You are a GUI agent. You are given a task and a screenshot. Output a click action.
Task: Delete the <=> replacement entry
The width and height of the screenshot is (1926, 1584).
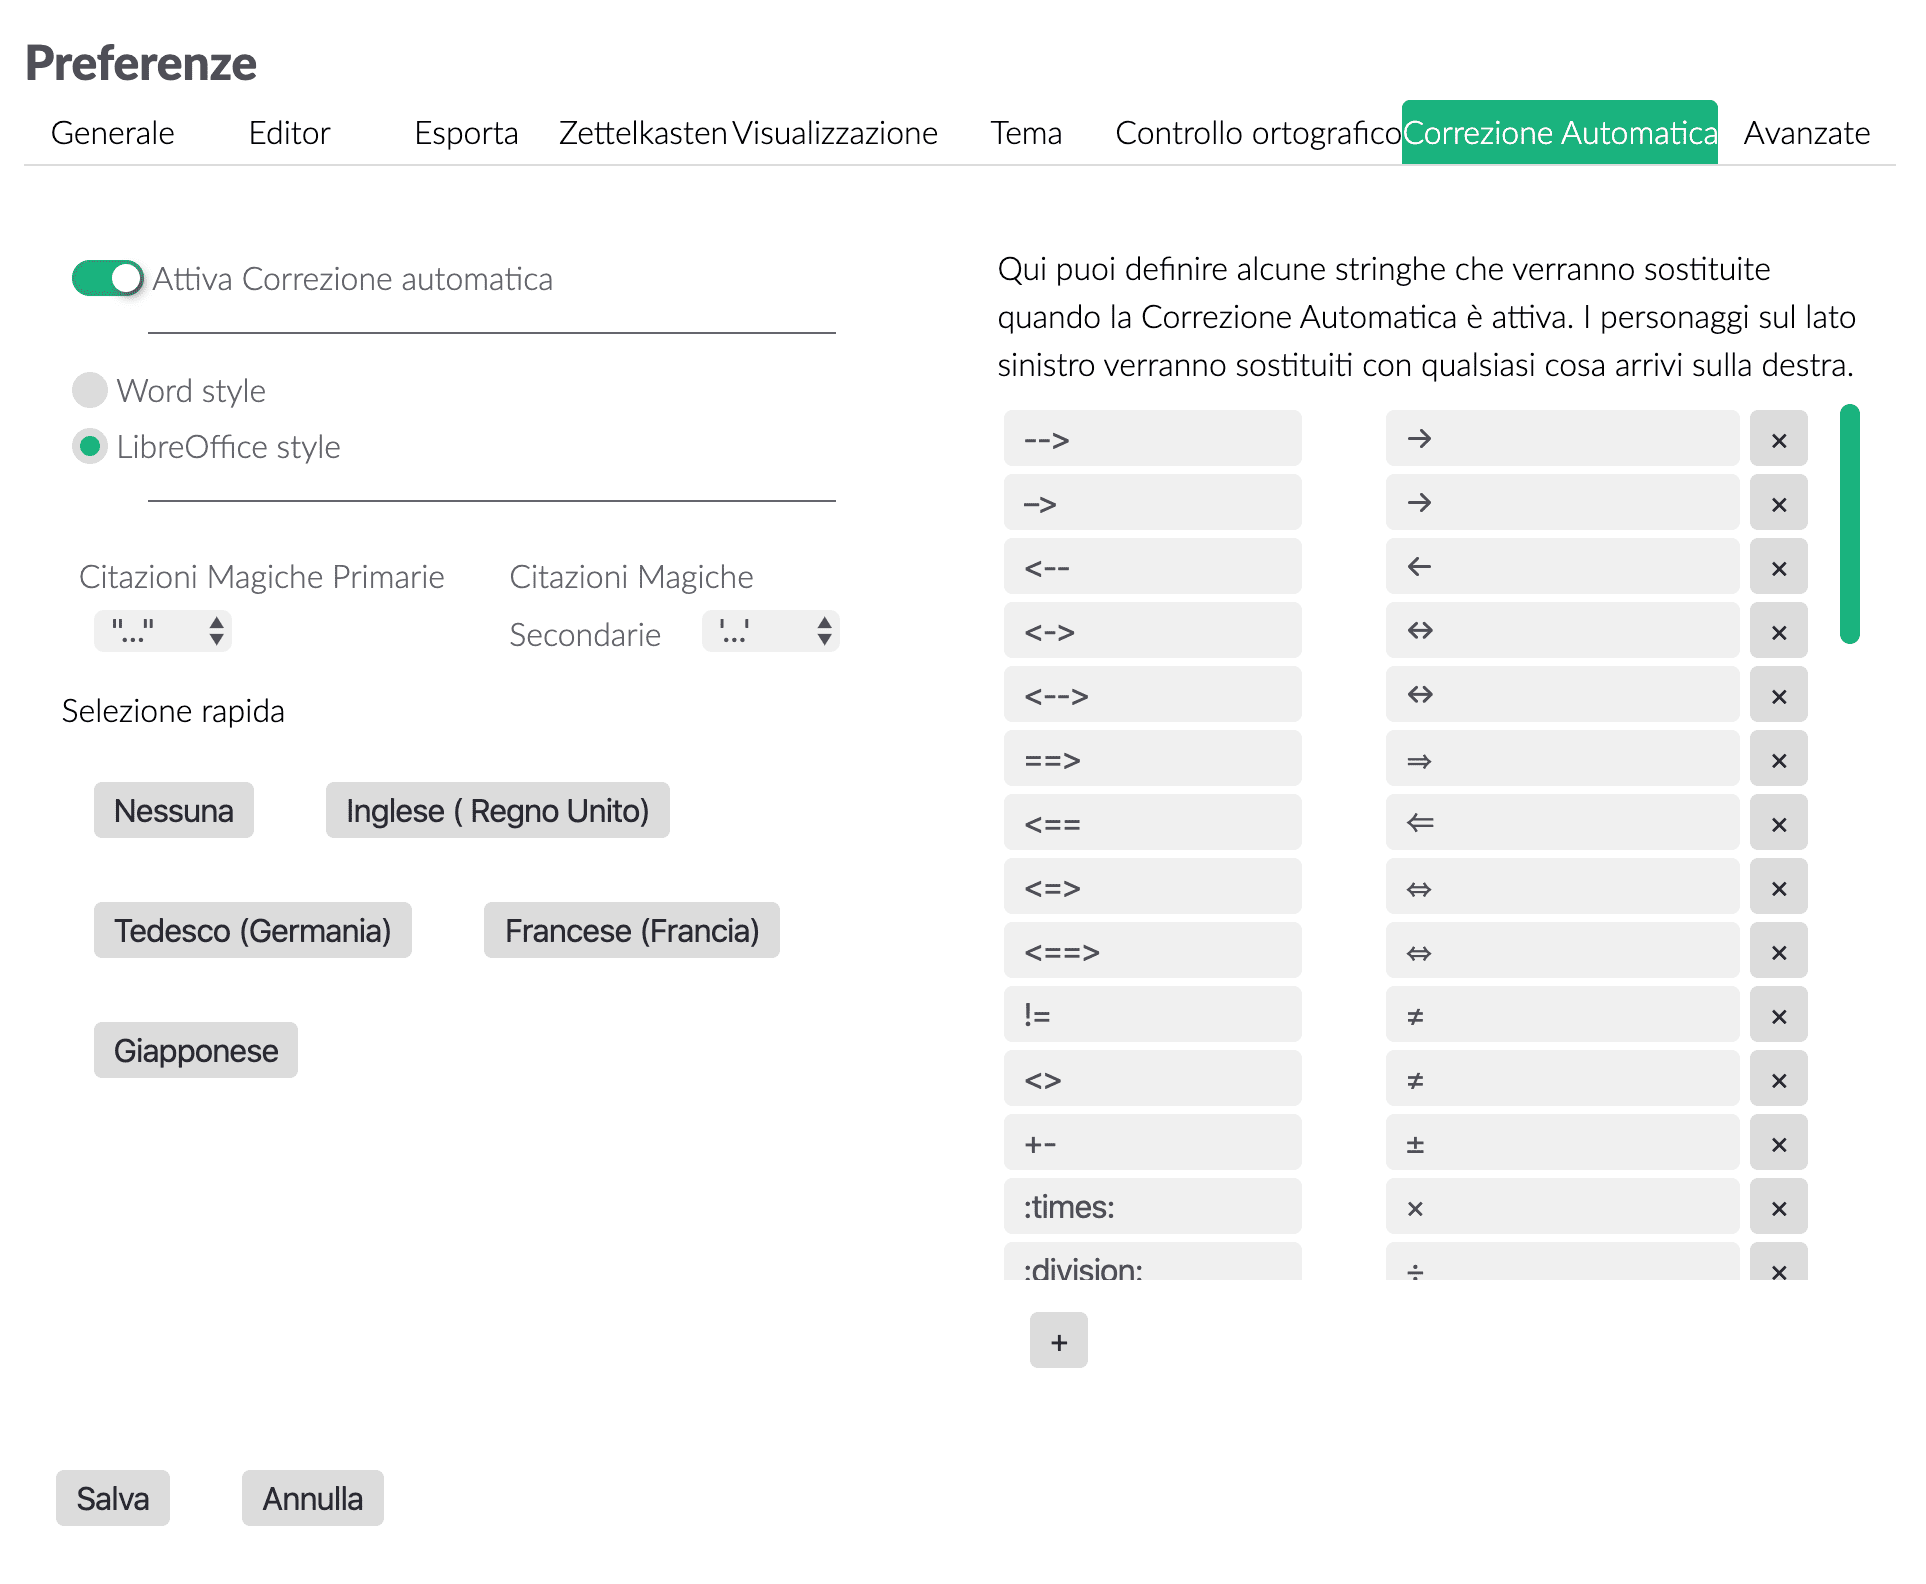1778,887
